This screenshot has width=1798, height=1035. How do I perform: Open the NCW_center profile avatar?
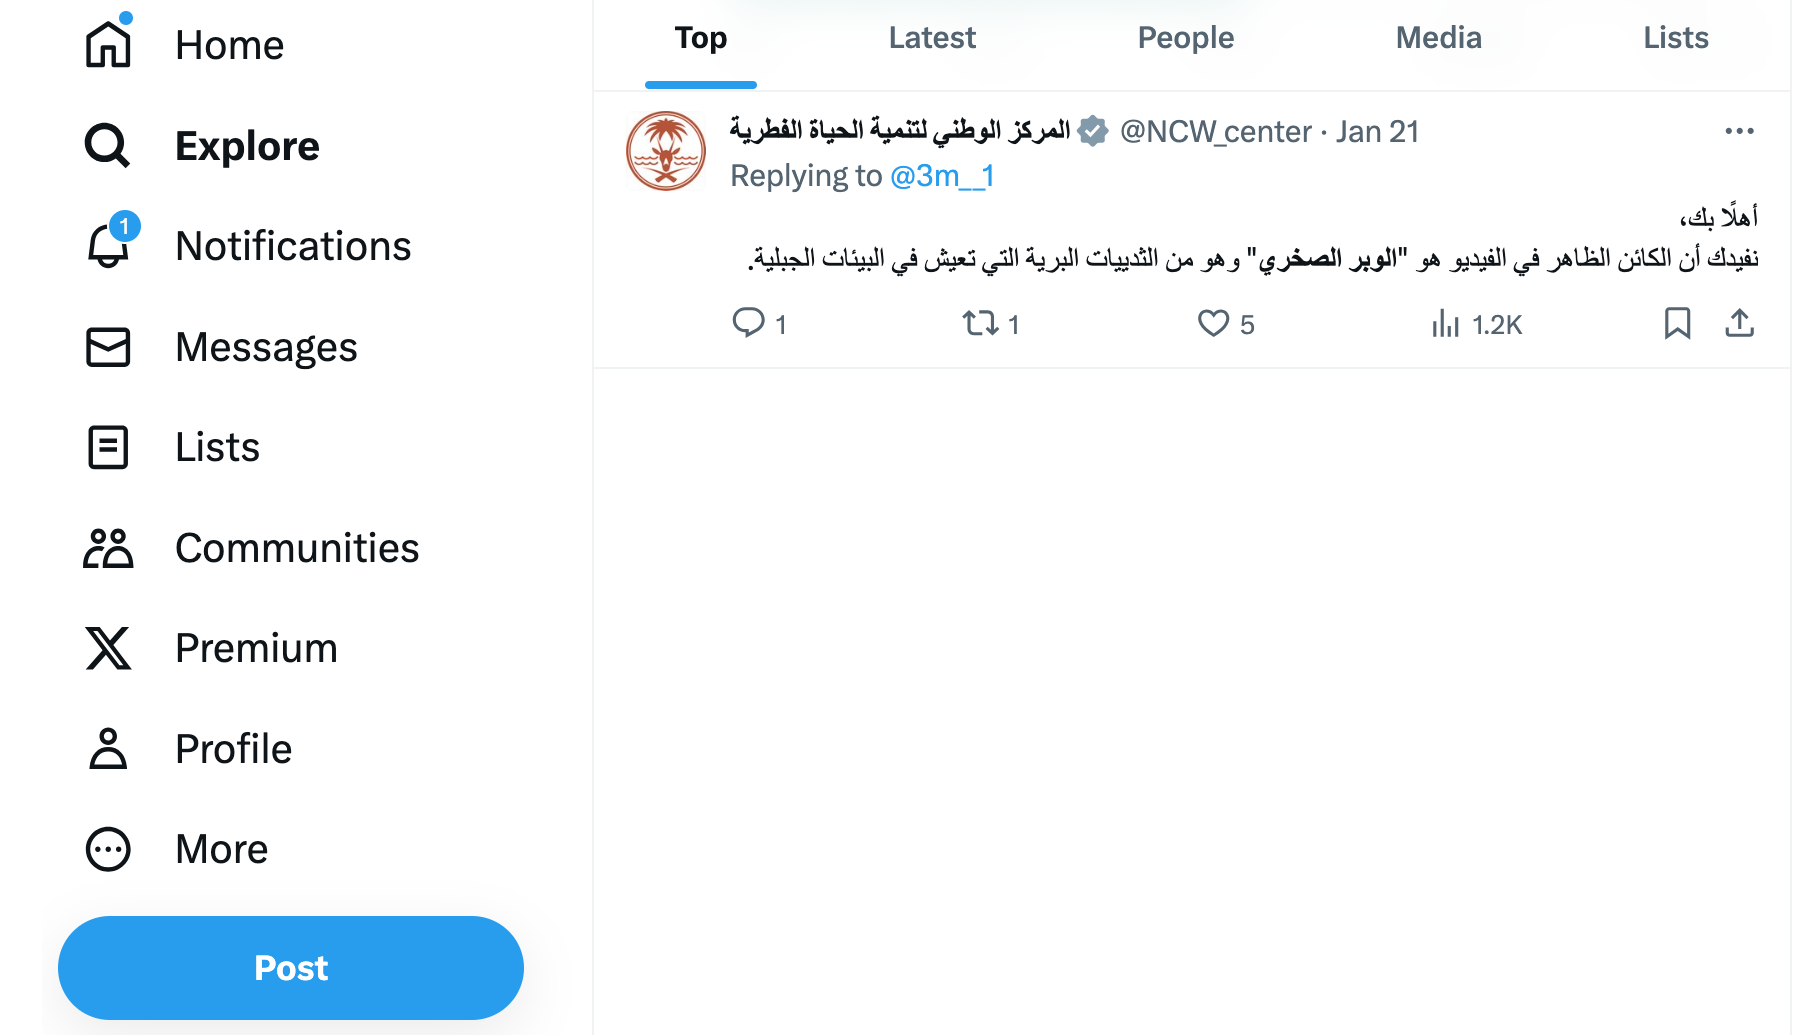click(666, 151)
